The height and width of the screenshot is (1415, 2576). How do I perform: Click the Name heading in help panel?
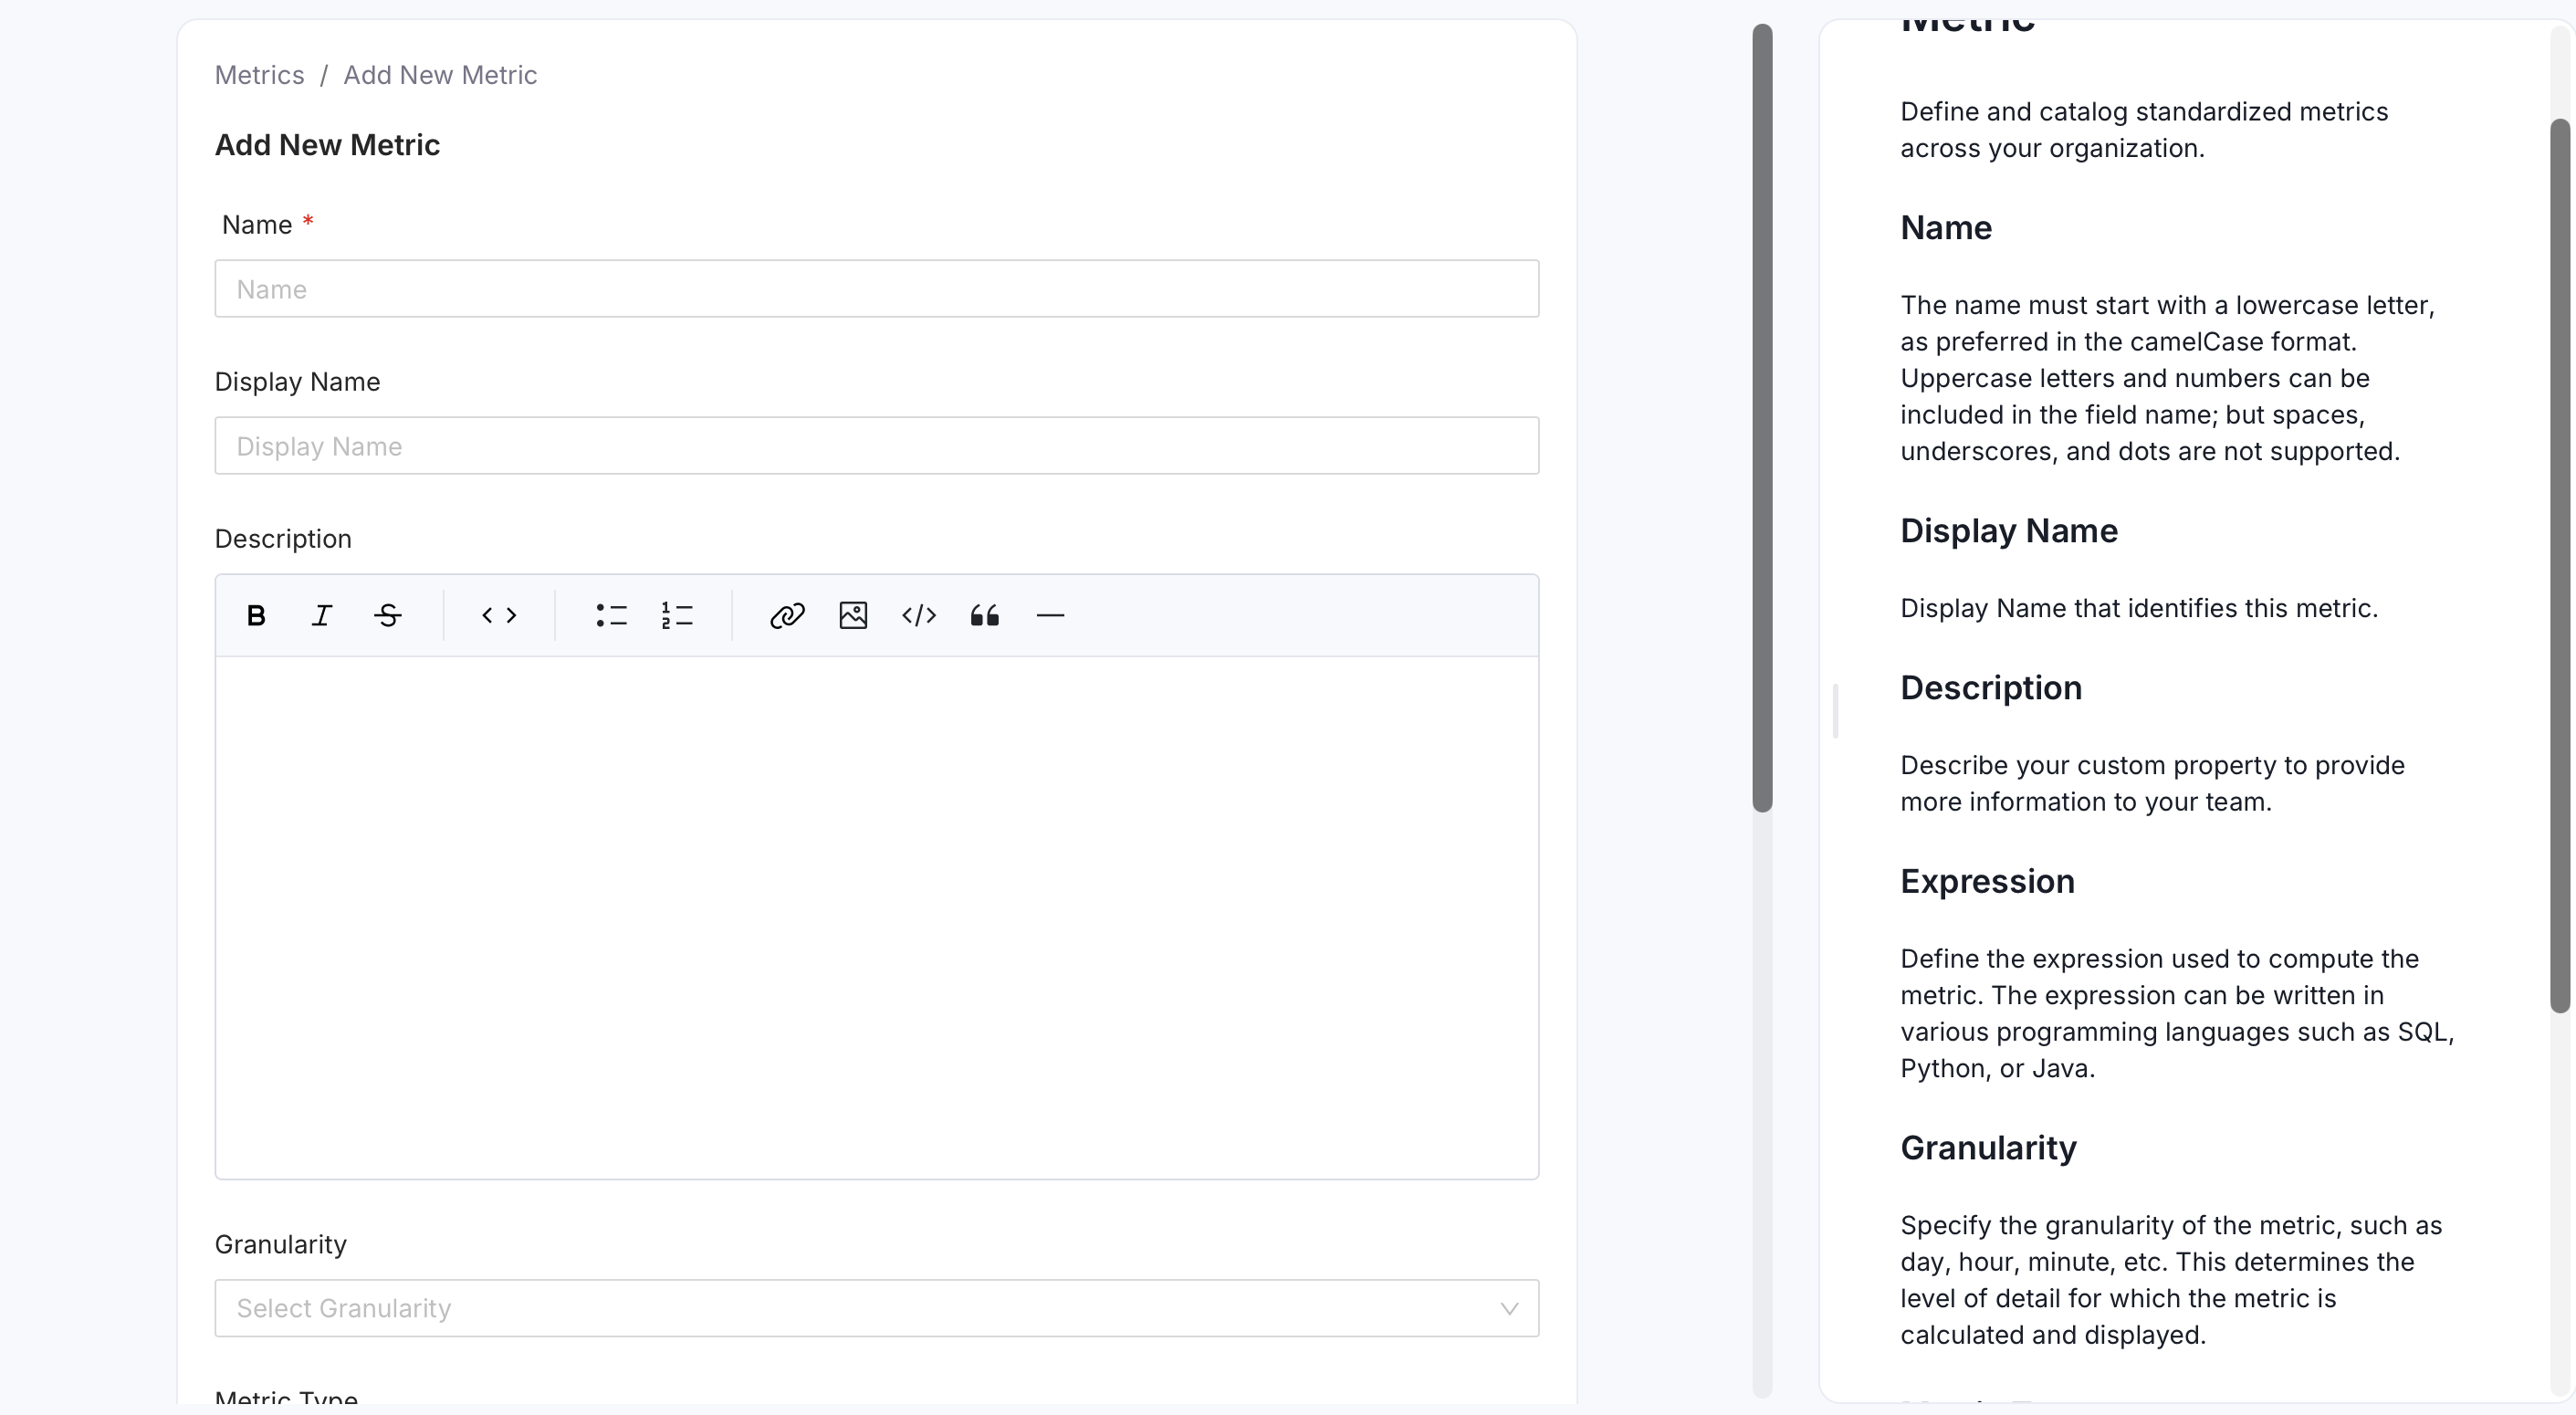tap(1946, 228)
